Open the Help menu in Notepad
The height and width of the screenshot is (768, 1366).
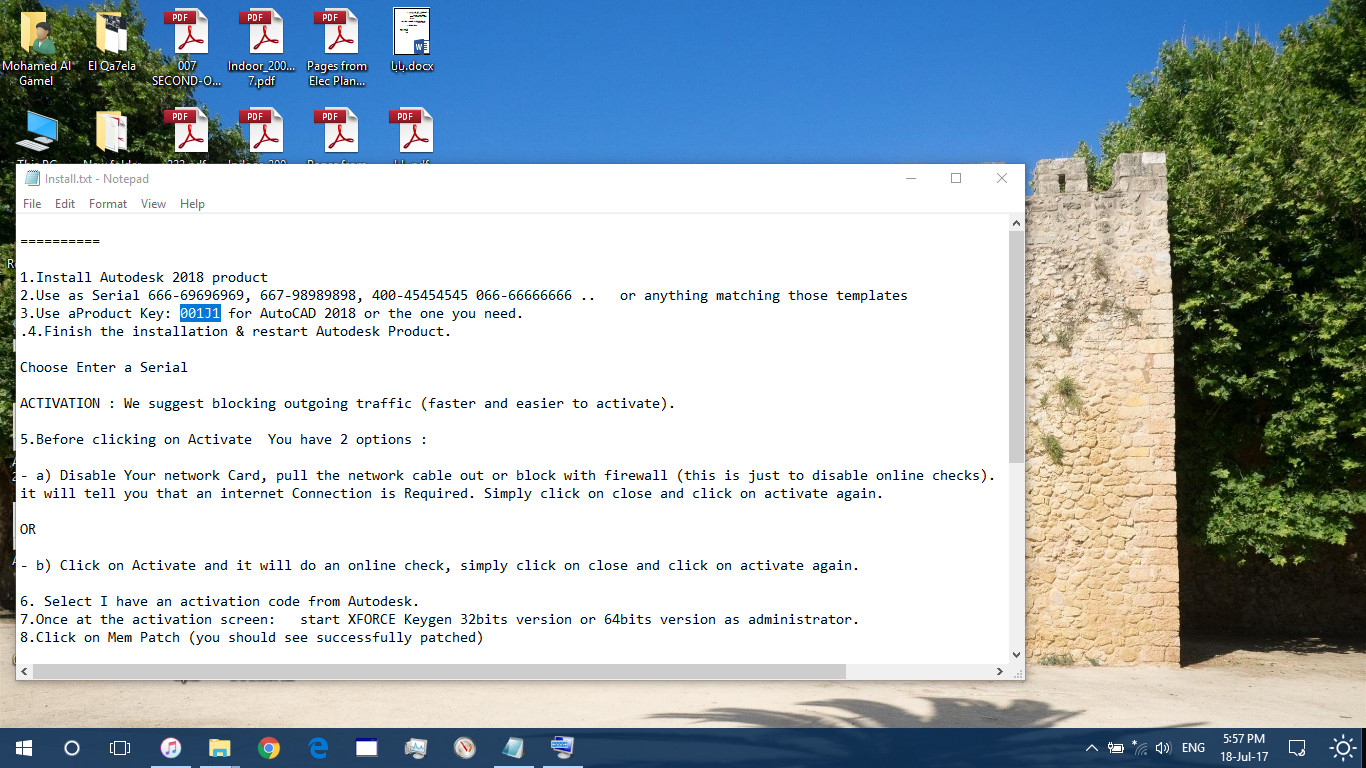point(192,204)
